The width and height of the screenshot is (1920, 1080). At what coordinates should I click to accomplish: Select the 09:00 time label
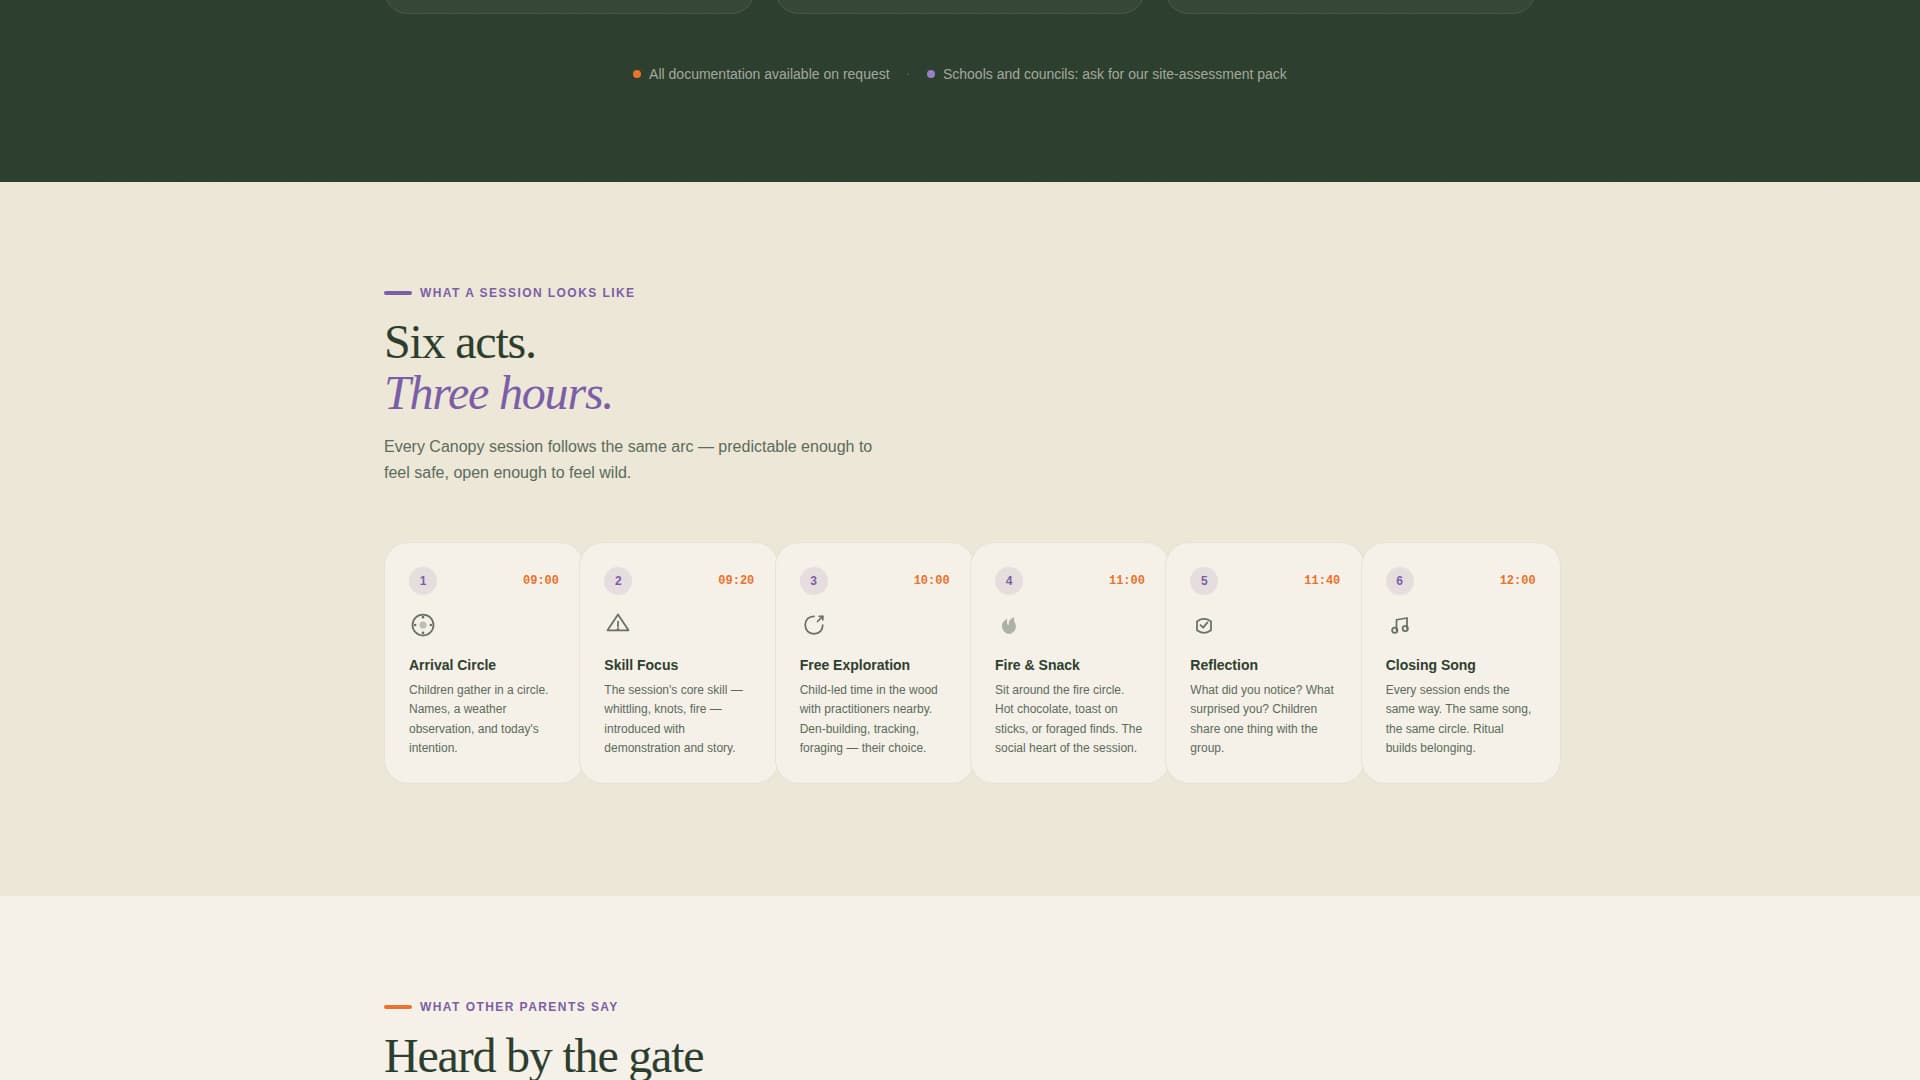541,580
